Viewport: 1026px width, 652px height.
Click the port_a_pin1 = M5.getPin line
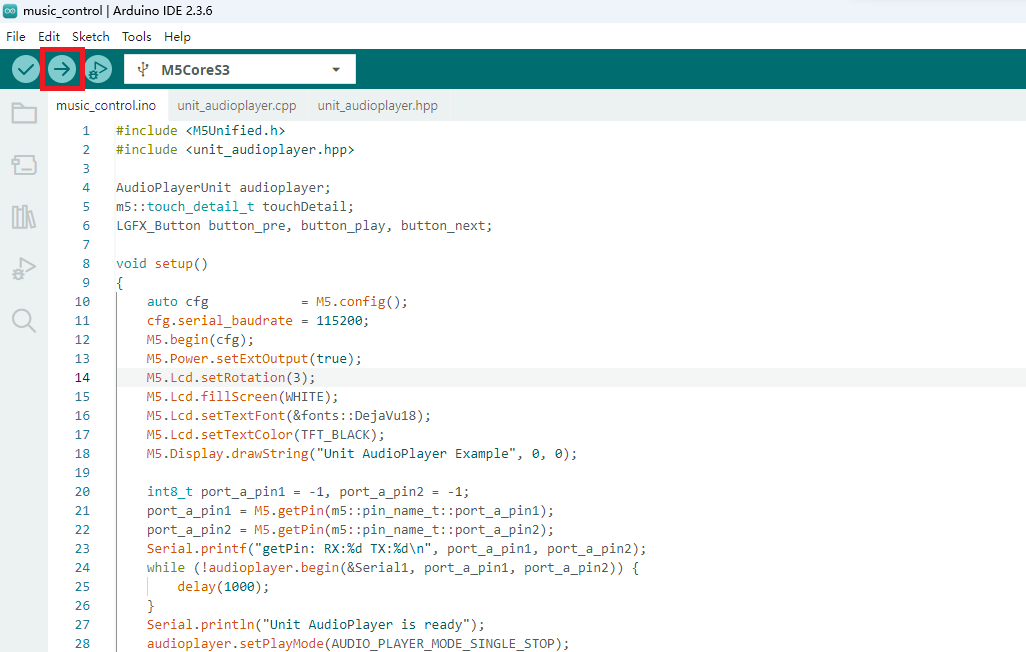(350, 511)
